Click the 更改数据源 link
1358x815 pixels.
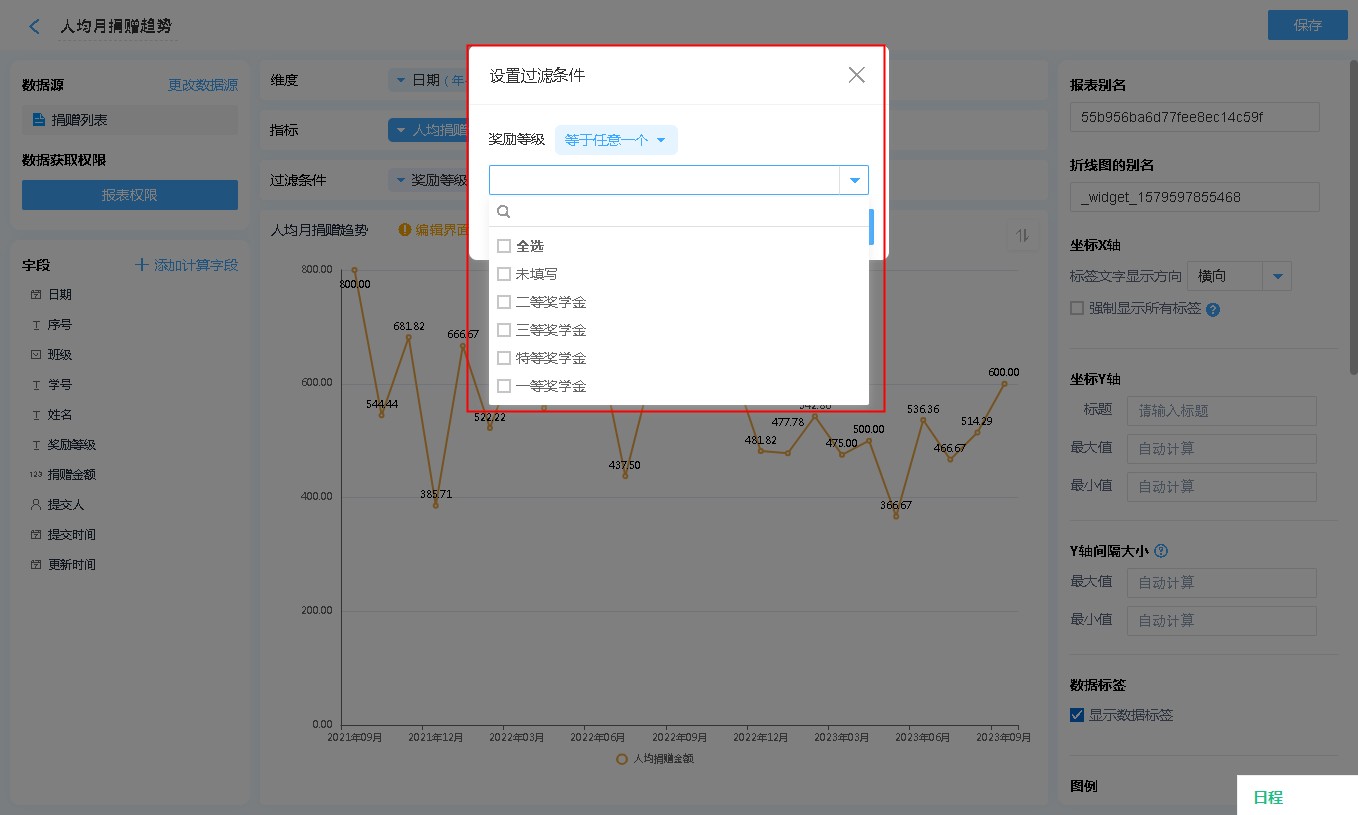(x=203, y=85)
